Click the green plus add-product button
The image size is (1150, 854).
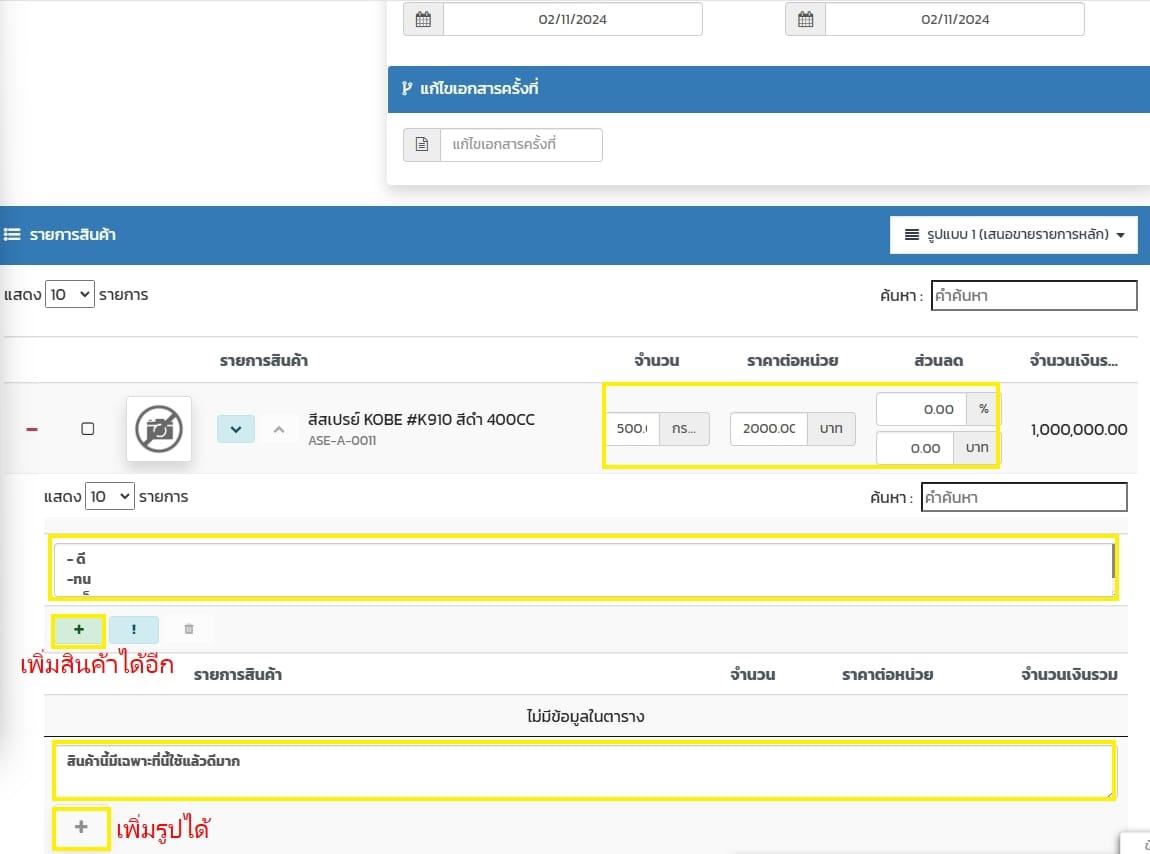79,630
